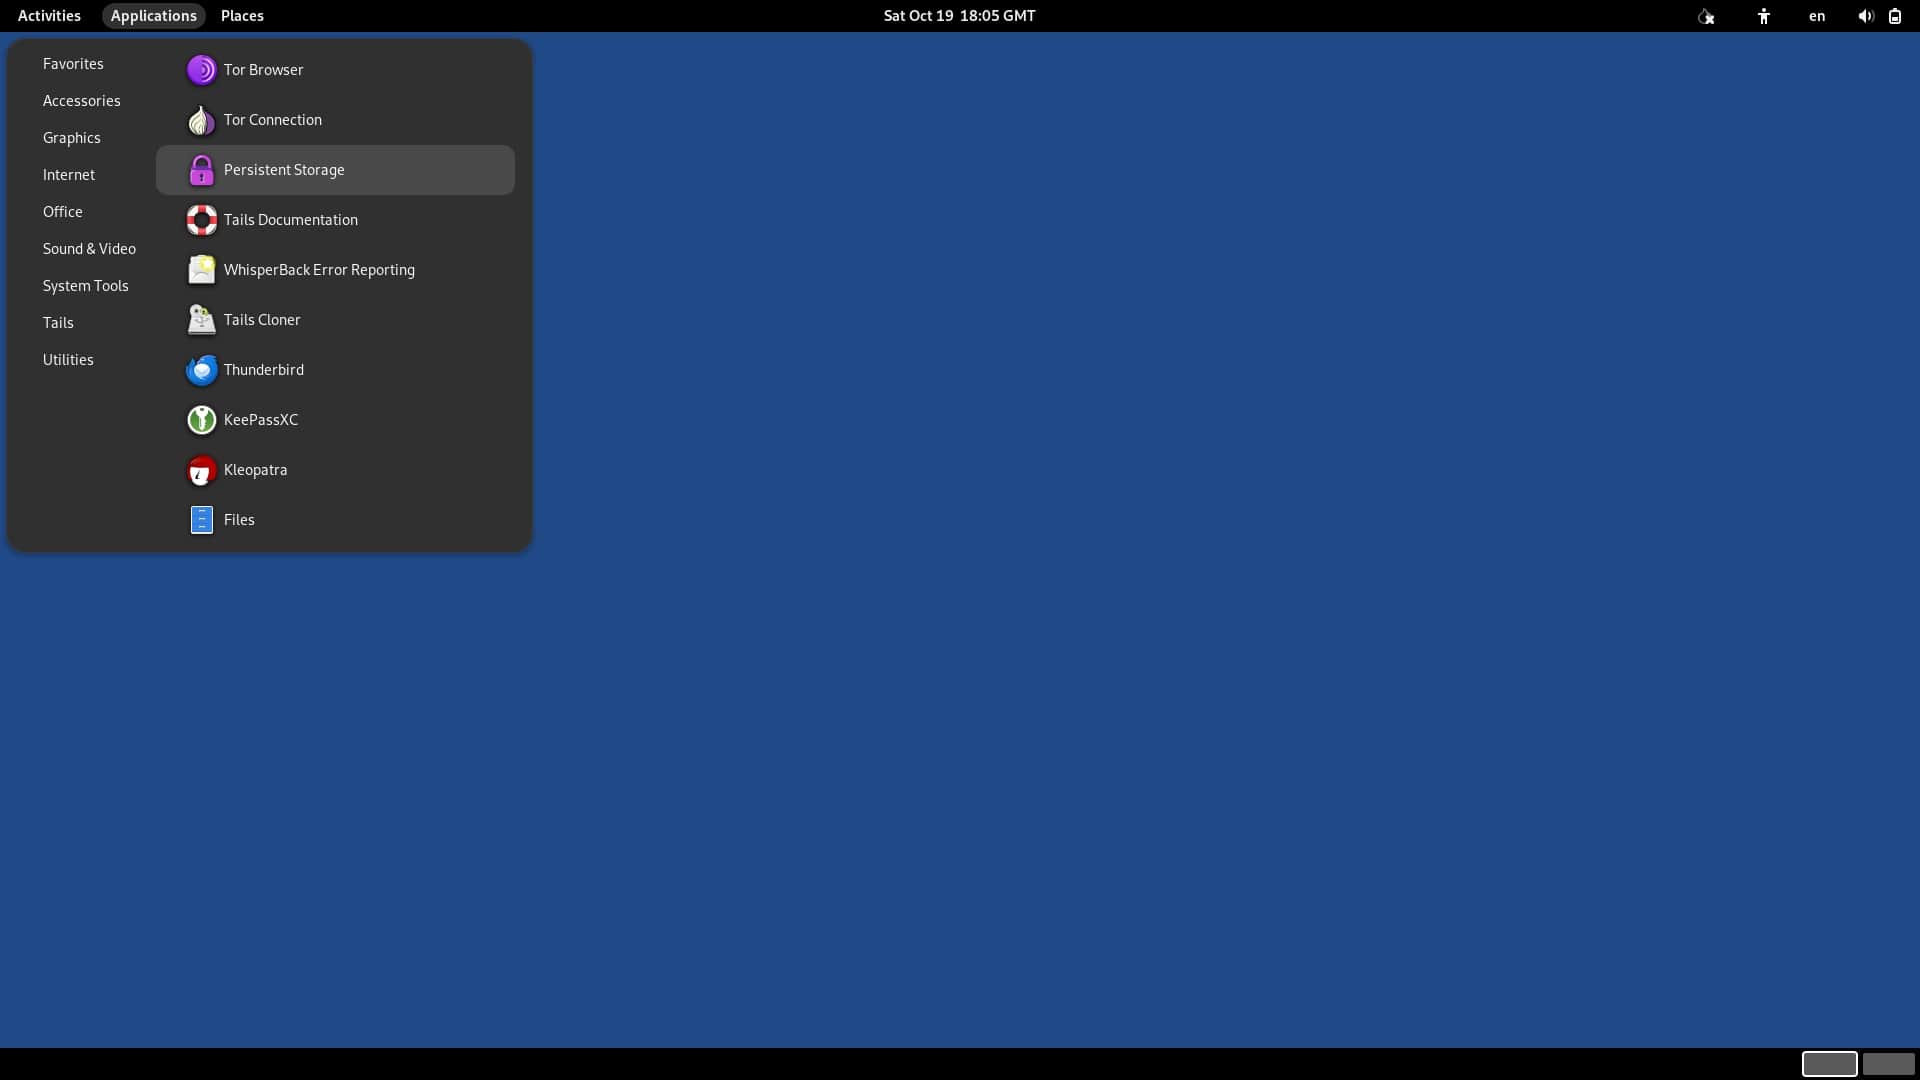Launch KeePassXC password manager
Screen dimensions: 1920x1080
tap(260, 418)
